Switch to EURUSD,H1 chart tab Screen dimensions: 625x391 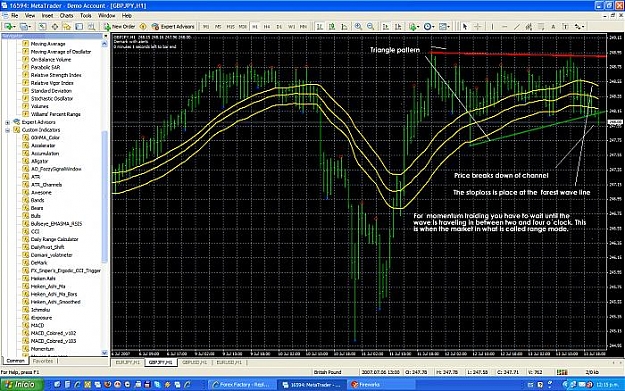tap(229, 362)
